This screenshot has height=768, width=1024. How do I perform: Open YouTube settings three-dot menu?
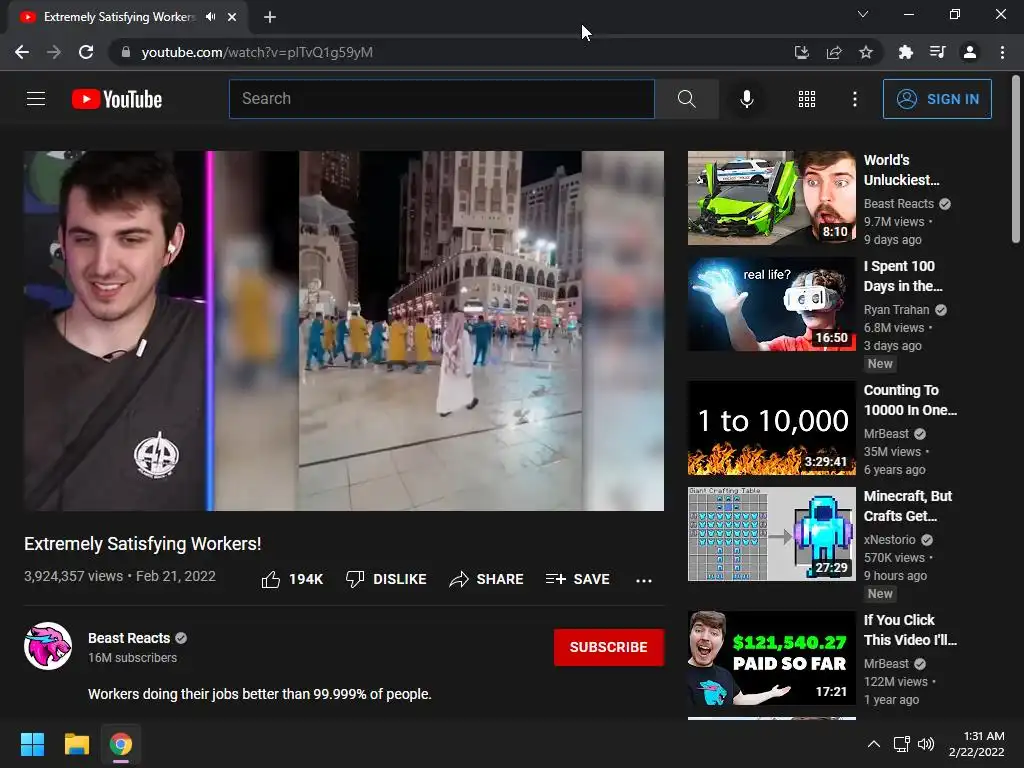(855, 99)
